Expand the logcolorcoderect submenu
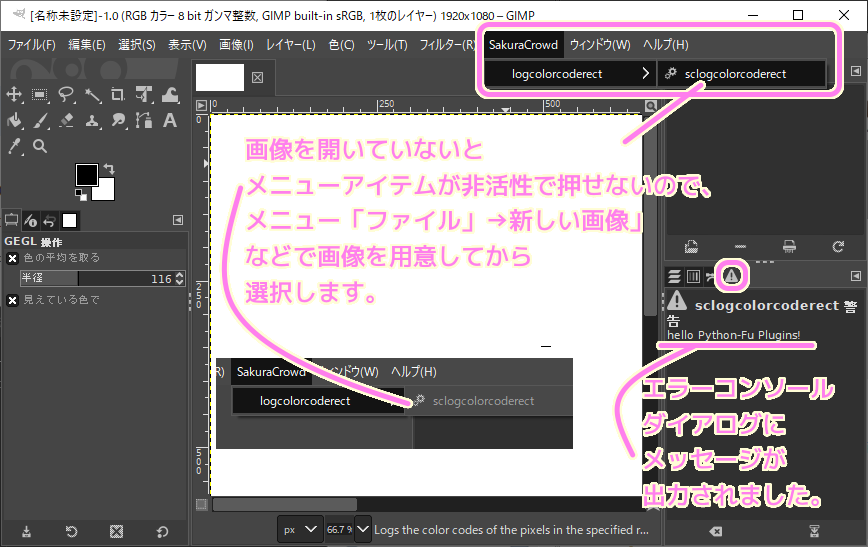Screen dimensions: 868x547 [570, 74]
